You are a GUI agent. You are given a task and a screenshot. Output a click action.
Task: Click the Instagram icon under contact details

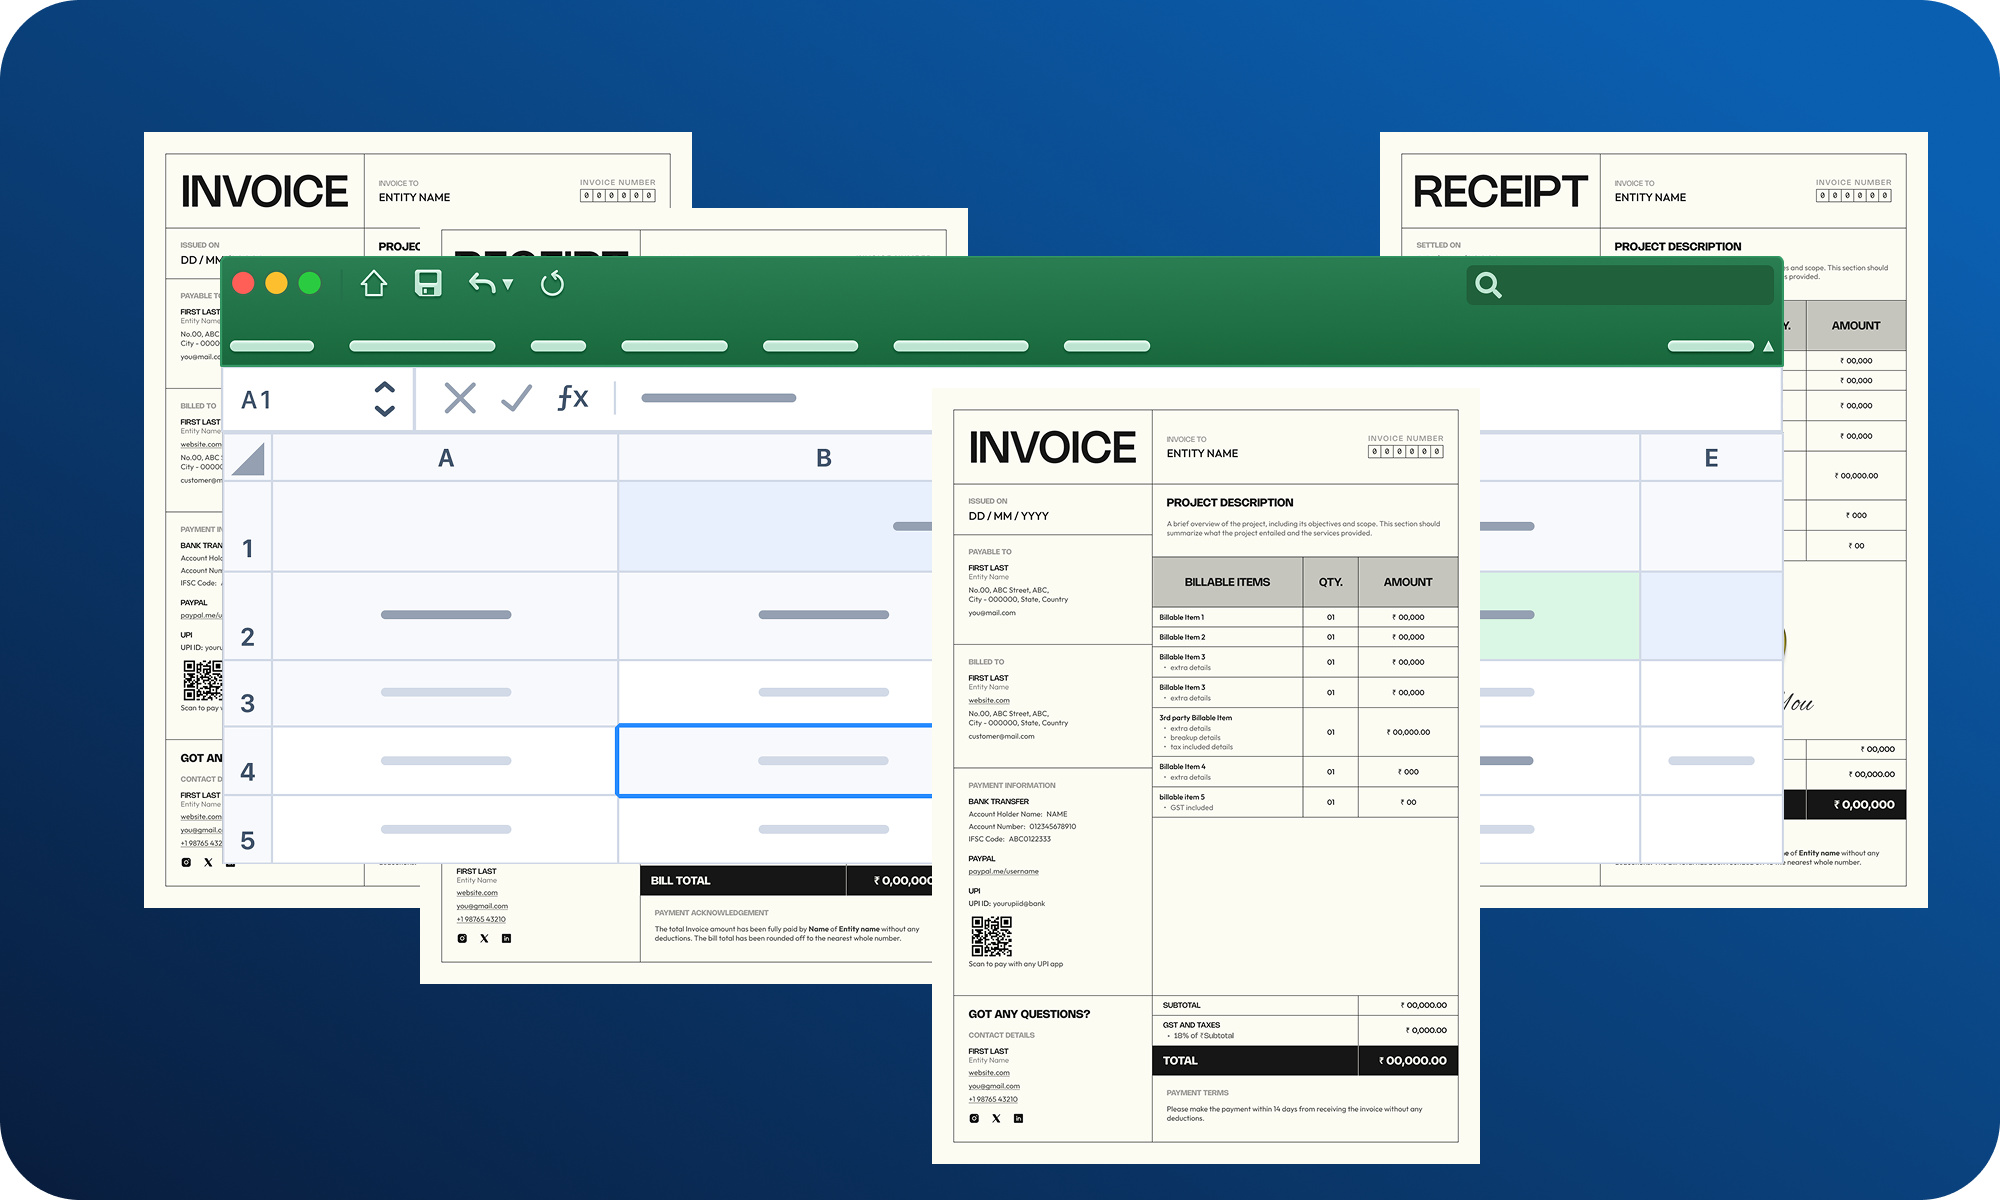[x=973, y=1118]
